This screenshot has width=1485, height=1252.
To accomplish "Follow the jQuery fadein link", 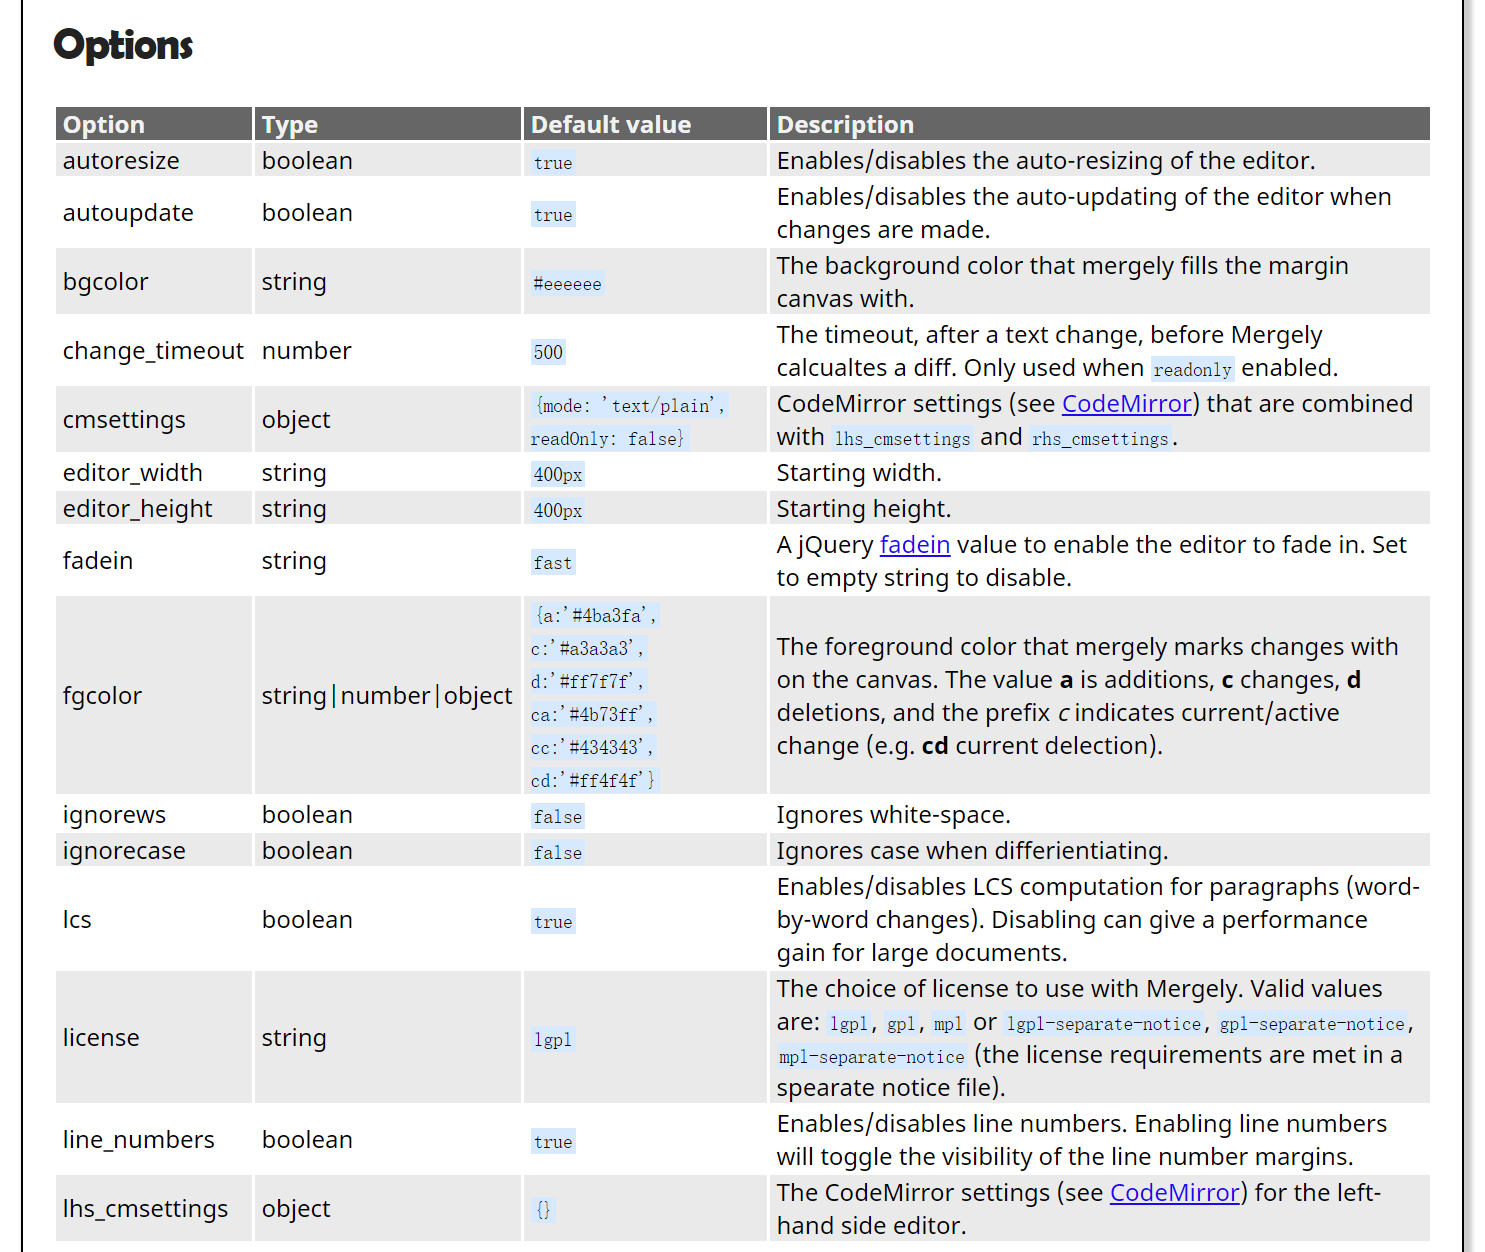I will (914, 545).
